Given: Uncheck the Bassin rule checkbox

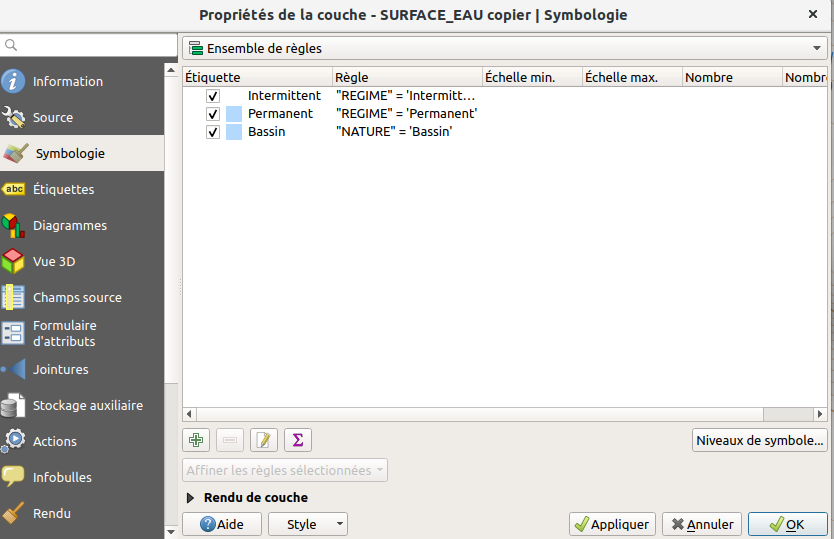Looking at the screenshot, I should click(213, 132).
